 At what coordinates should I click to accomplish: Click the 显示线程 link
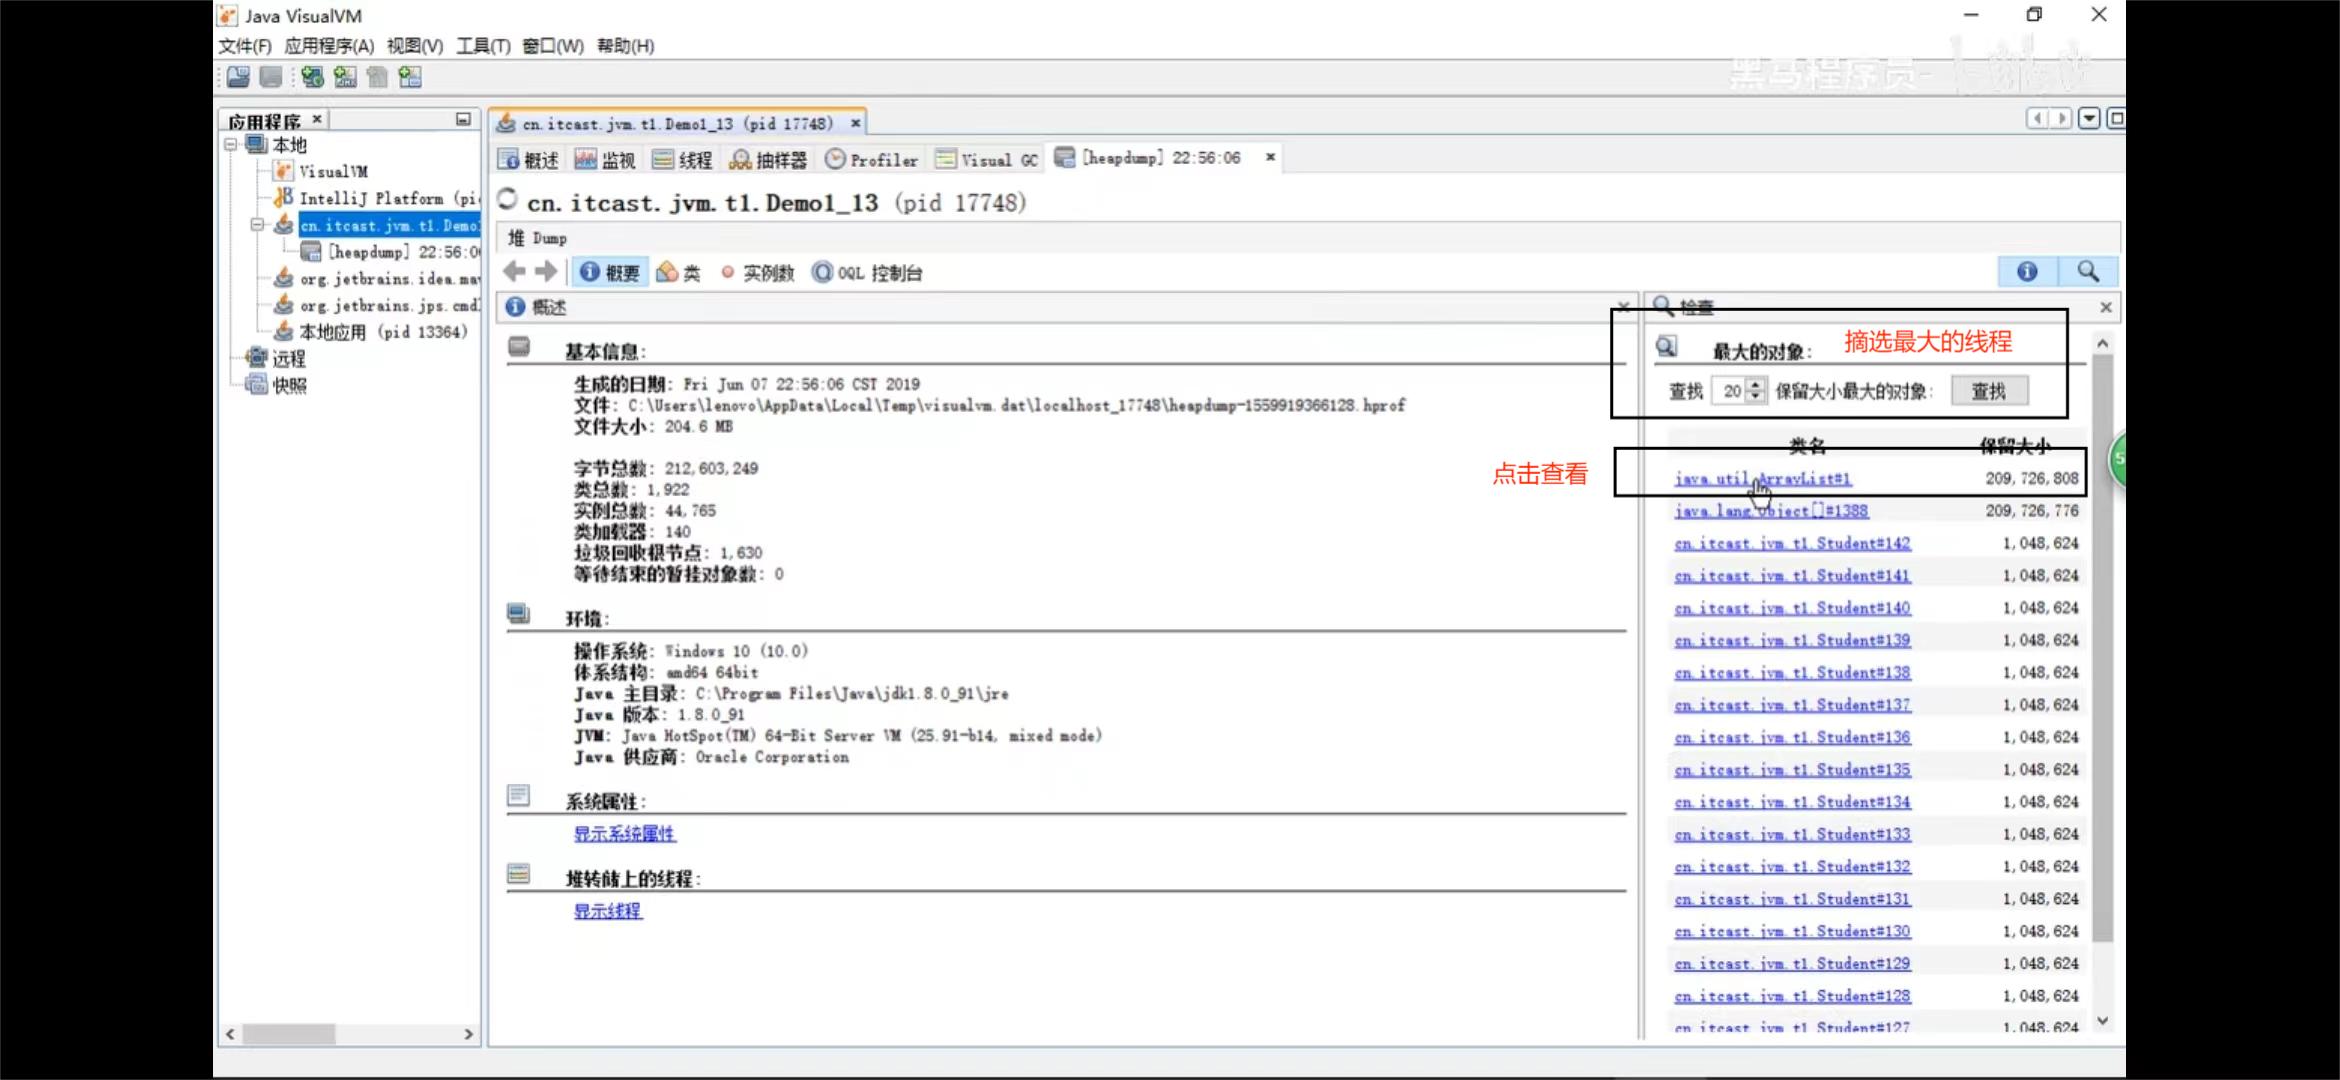(607, 911)
